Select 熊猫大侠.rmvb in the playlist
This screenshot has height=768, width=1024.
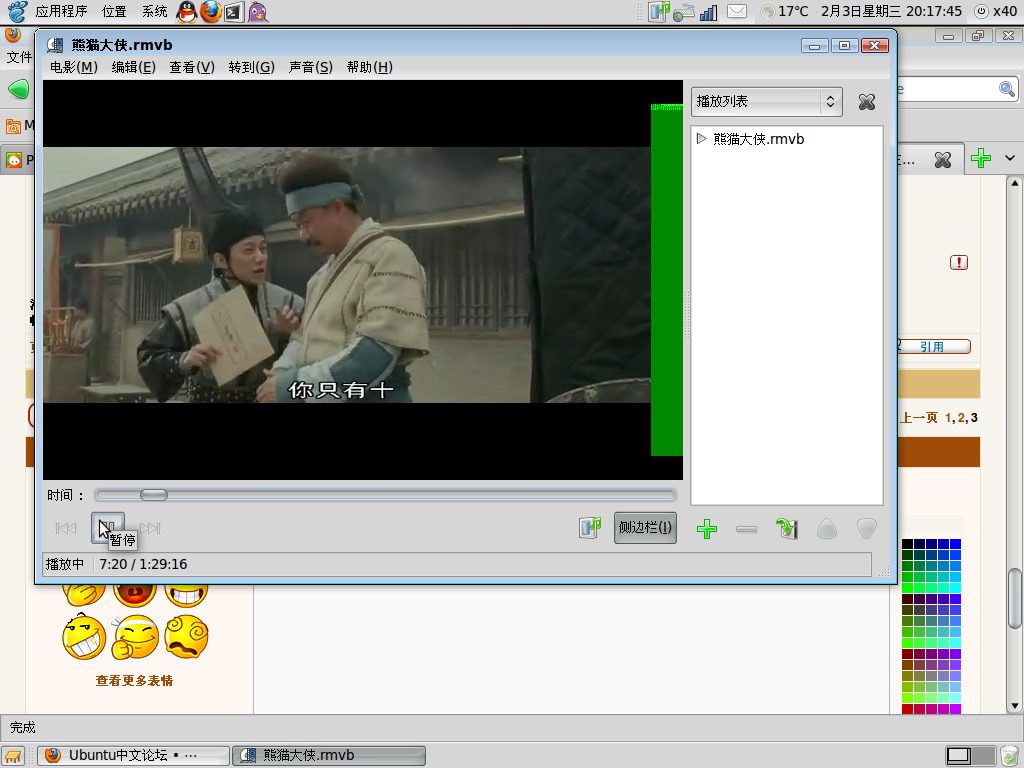pos(759,139)
